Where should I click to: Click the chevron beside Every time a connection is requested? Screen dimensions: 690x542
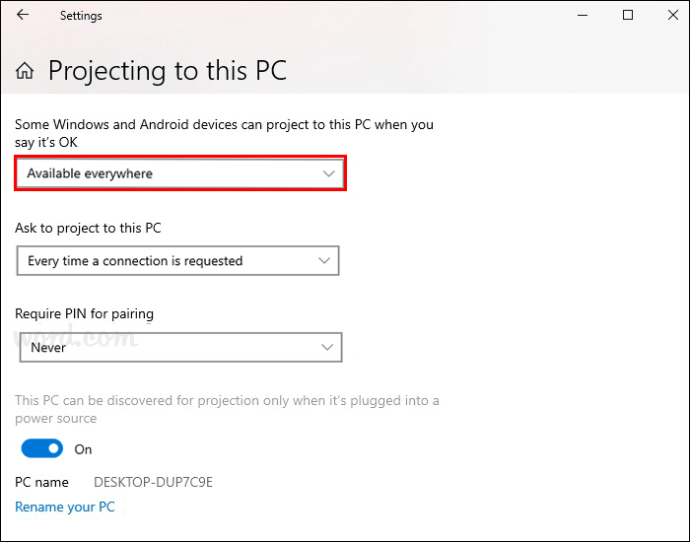click(323, 261)
